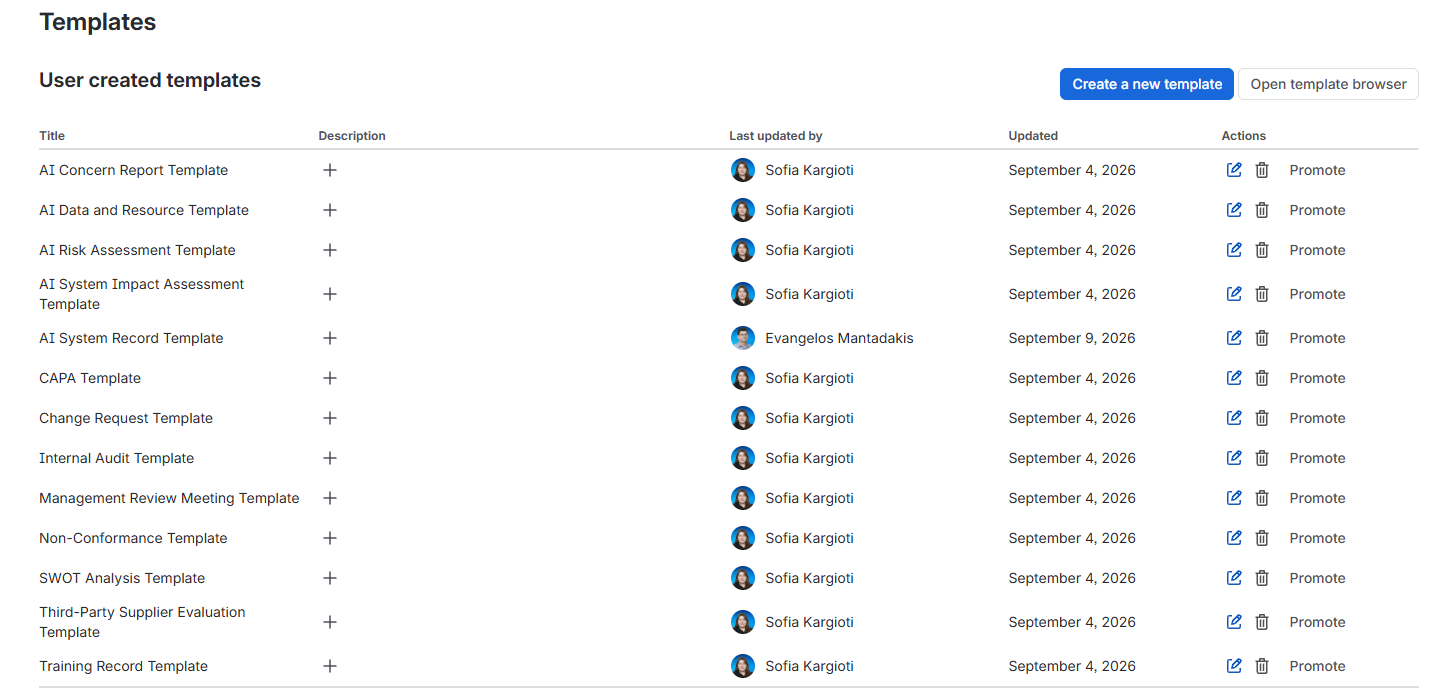Edit the AI Concern Report Template

(1234, 170)
